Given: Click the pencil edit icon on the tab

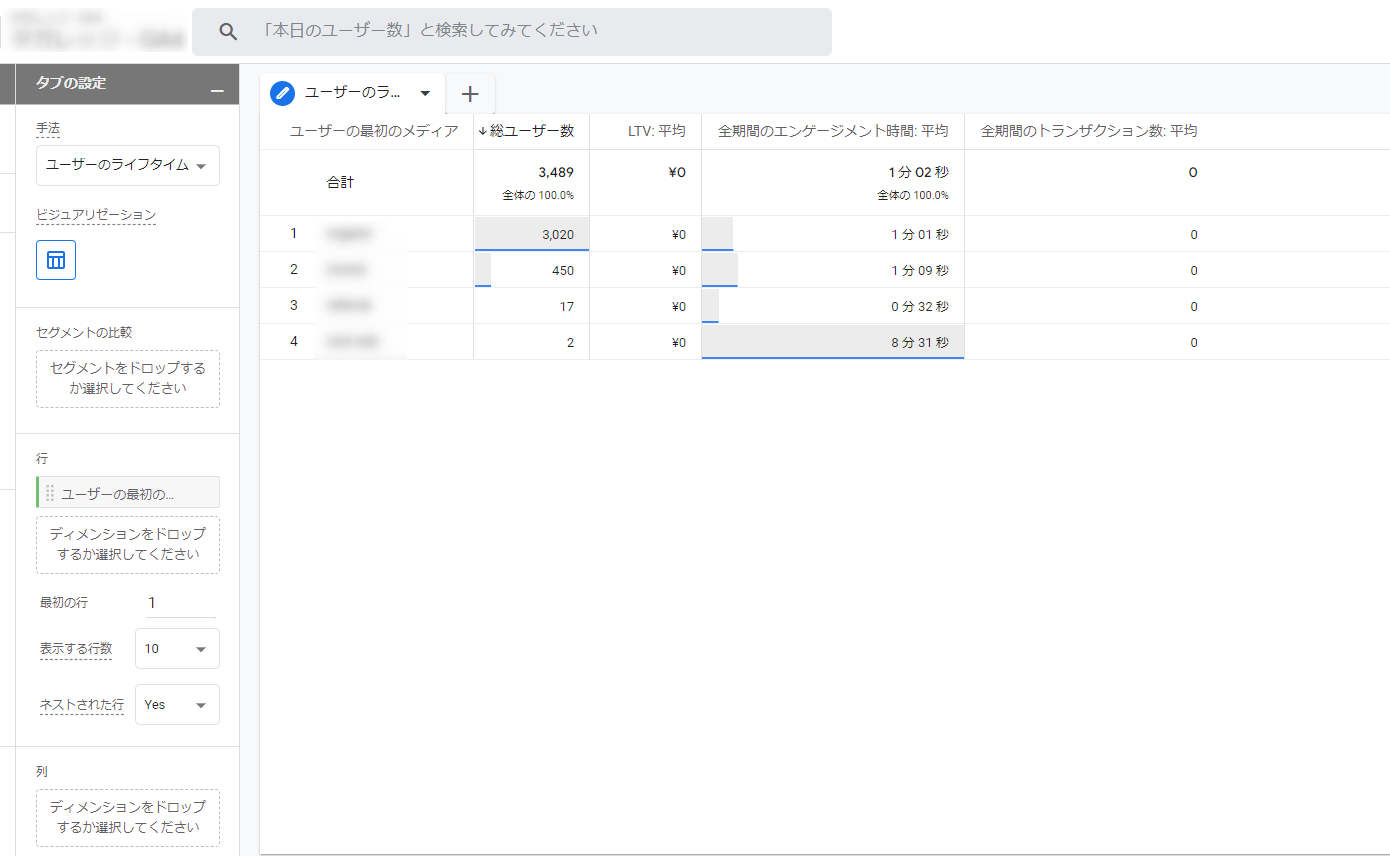Looking at the screenshot, I should click(283, 93).
